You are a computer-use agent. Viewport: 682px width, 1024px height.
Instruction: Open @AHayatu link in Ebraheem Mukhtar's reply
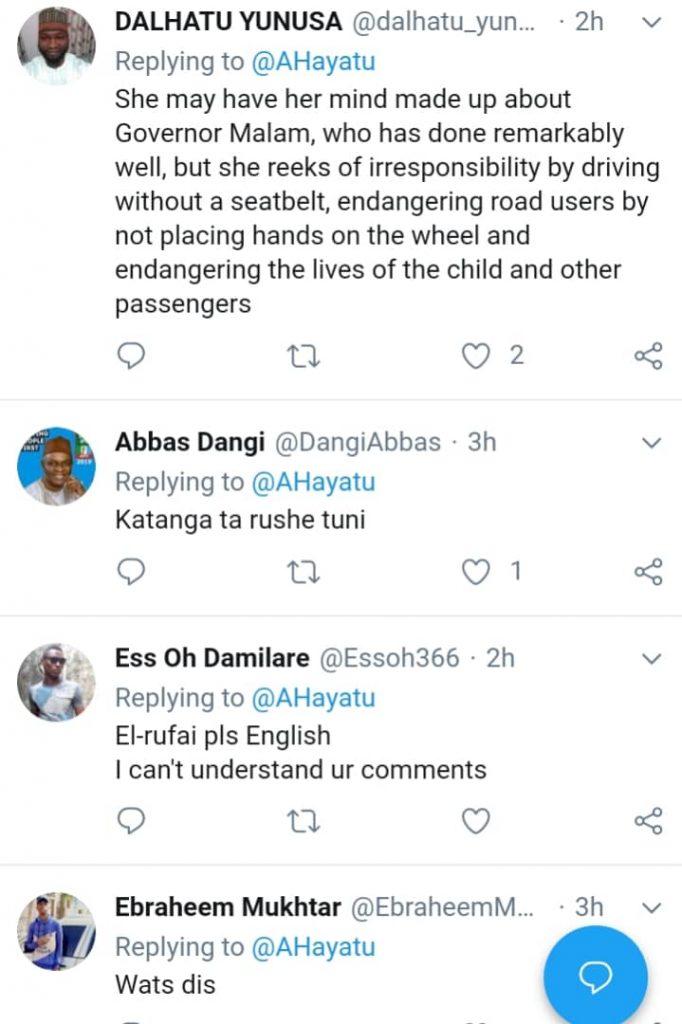pos(313,947)
